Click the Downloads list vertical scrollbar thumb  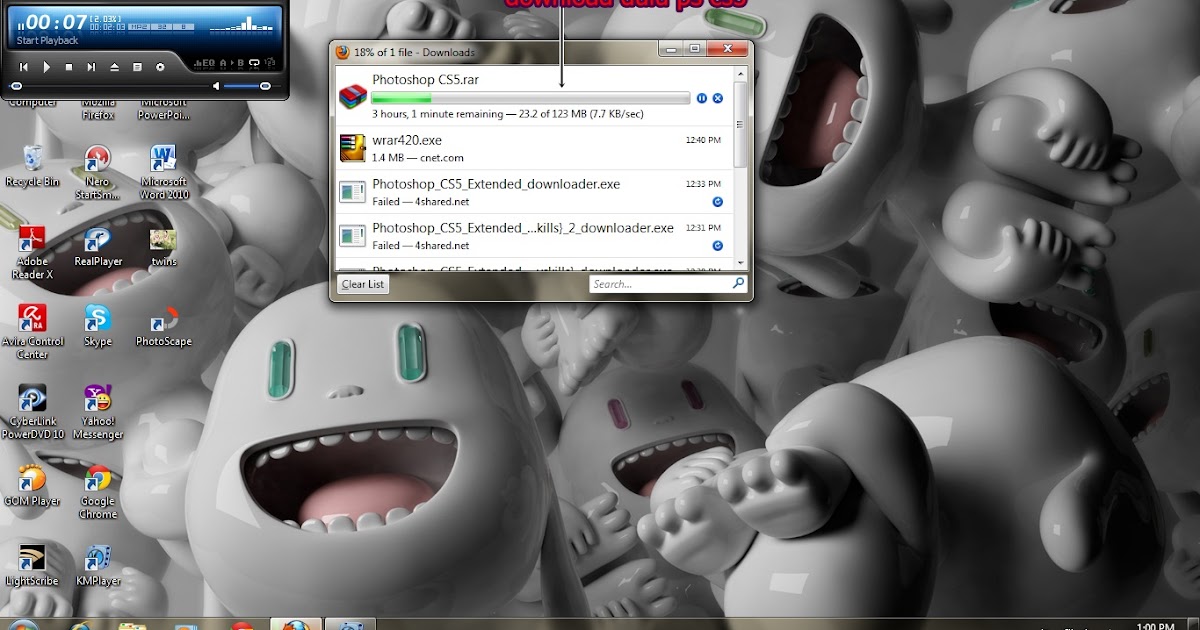point(740,125)
